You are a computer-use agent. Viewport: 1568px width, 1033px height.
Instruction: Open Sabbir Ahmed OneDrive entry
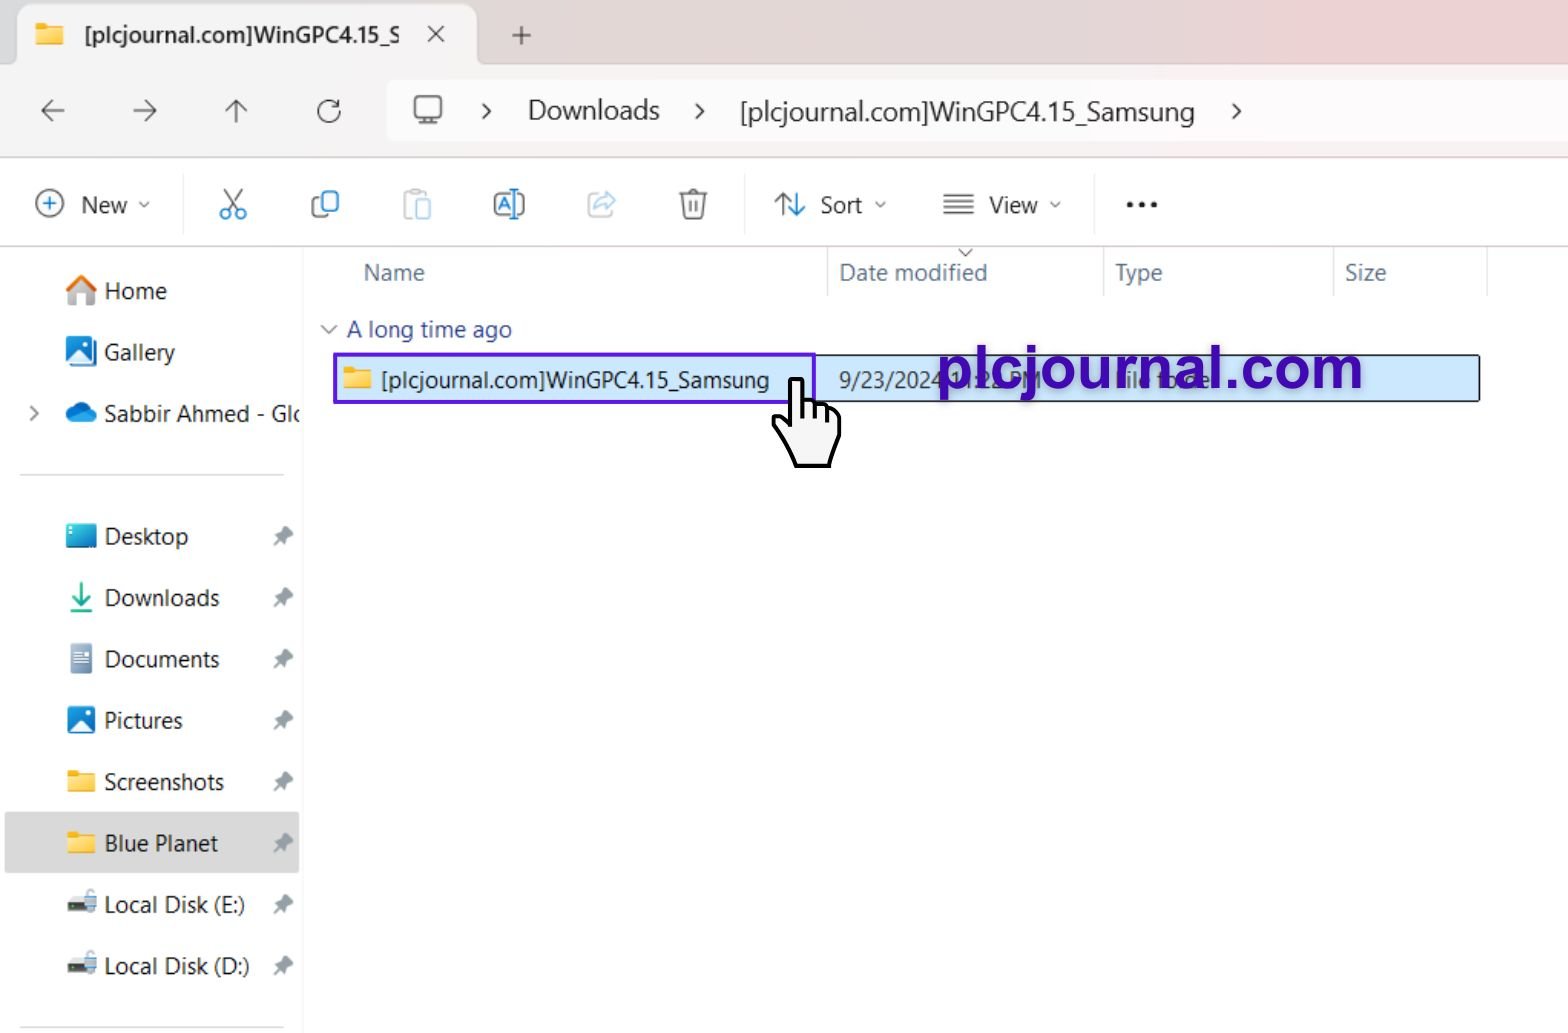point(182,413)
